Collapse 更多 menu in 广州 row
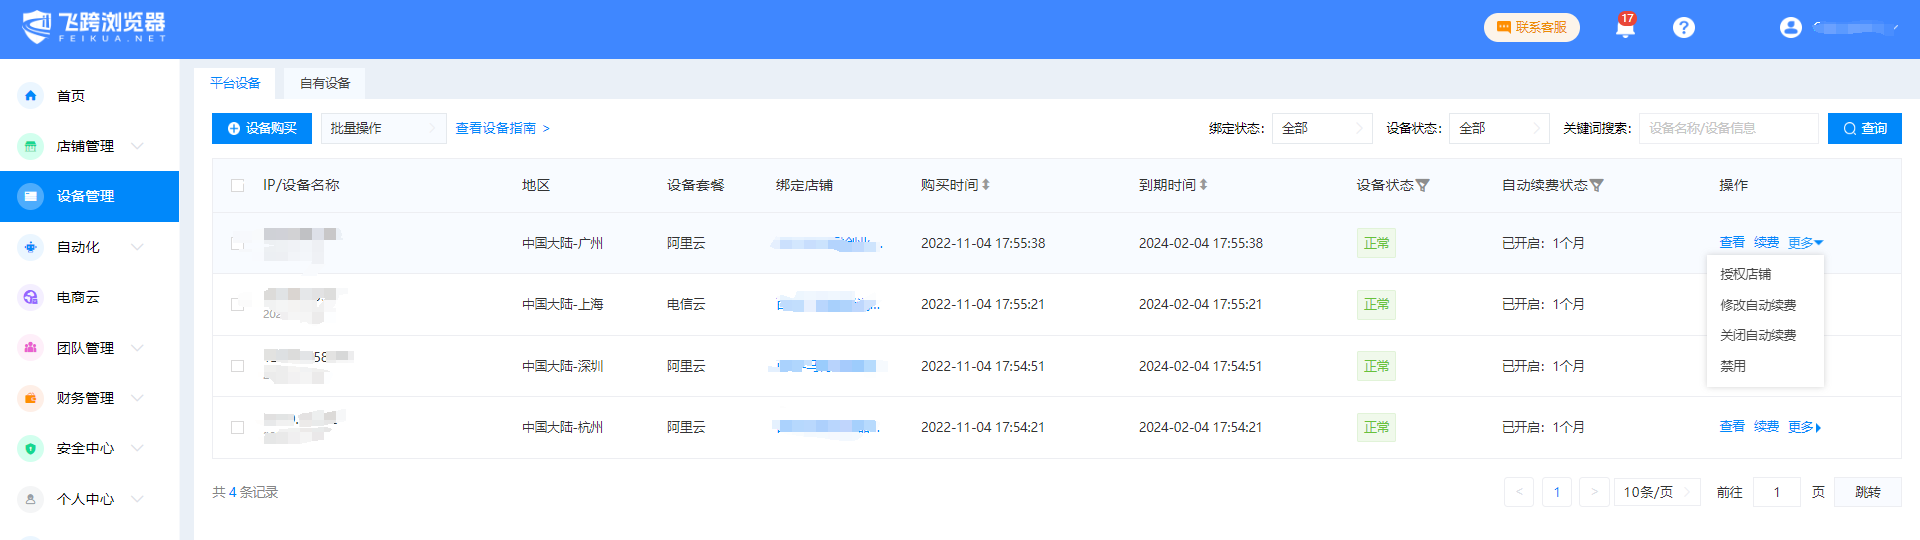Image resolution: width=1920 pixels, height=540 pixels. 1805,243
